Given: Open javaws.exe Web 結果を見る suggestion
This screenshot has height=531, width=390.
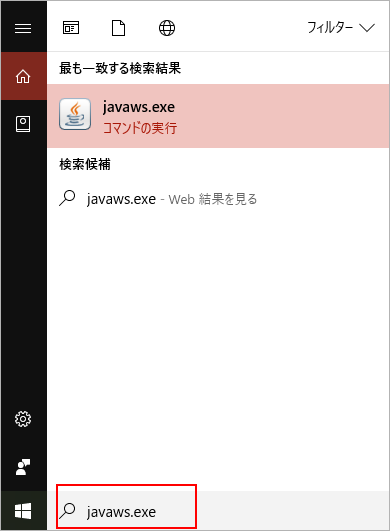Looking at the screenshot, I should 218,199.
